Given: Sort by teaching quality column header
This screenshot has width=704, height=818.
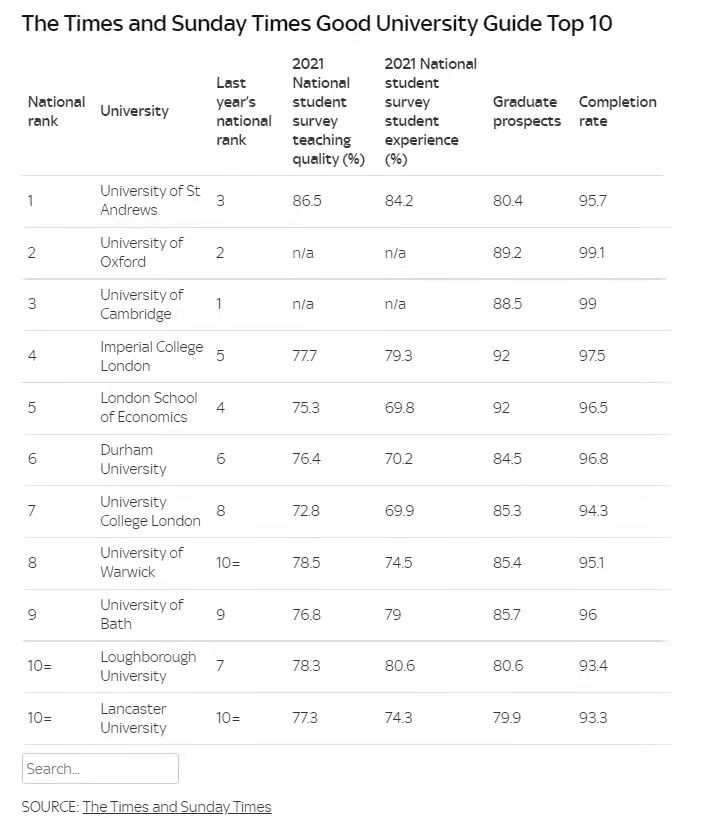Looking at the screenshot, I should (328, 111).
